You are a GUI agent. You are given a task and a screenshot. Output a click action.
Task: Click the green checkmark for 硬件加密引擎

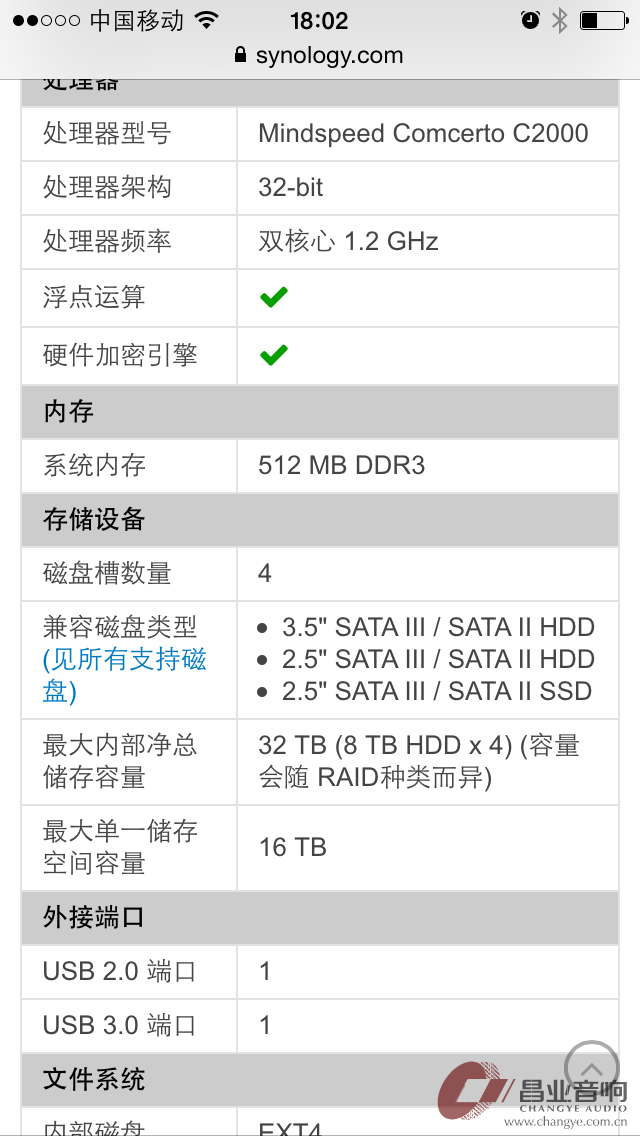[x=274, y=355]
